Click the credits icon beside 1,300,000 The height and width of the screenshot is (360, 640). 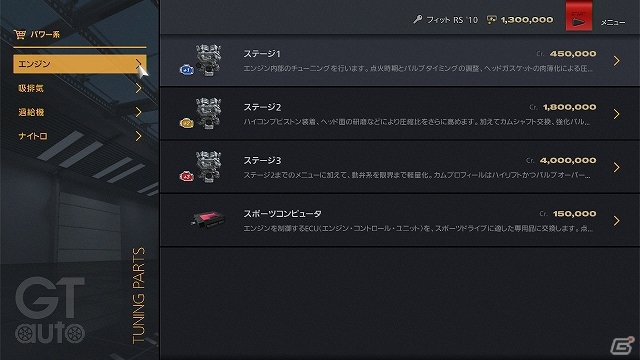[492, 20]
